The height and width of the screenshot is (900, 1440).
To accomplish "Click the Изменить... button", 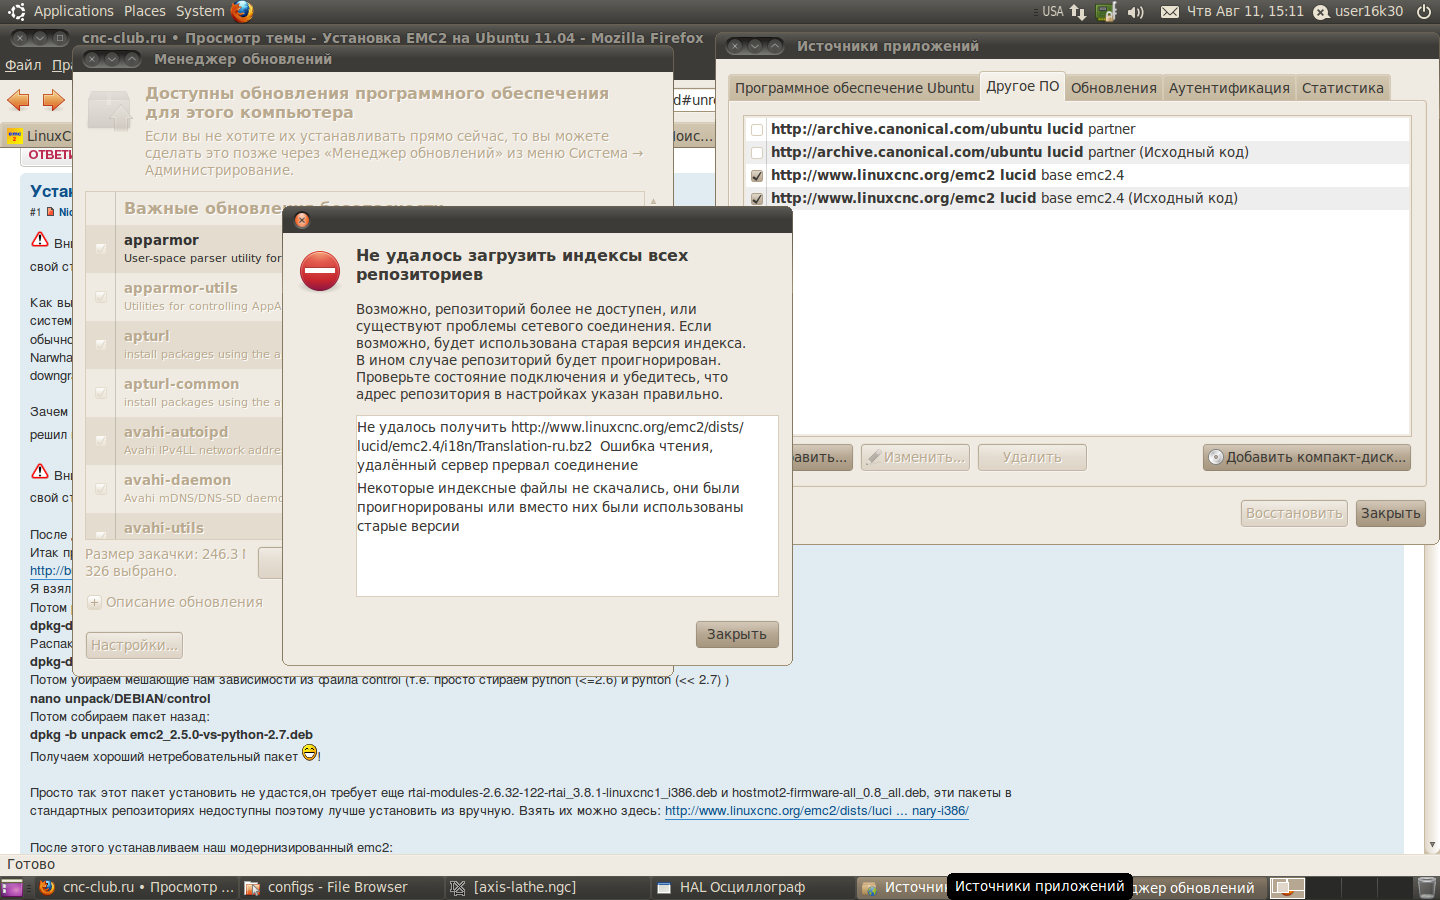I will pyautogui.click(x=915, y=457).
